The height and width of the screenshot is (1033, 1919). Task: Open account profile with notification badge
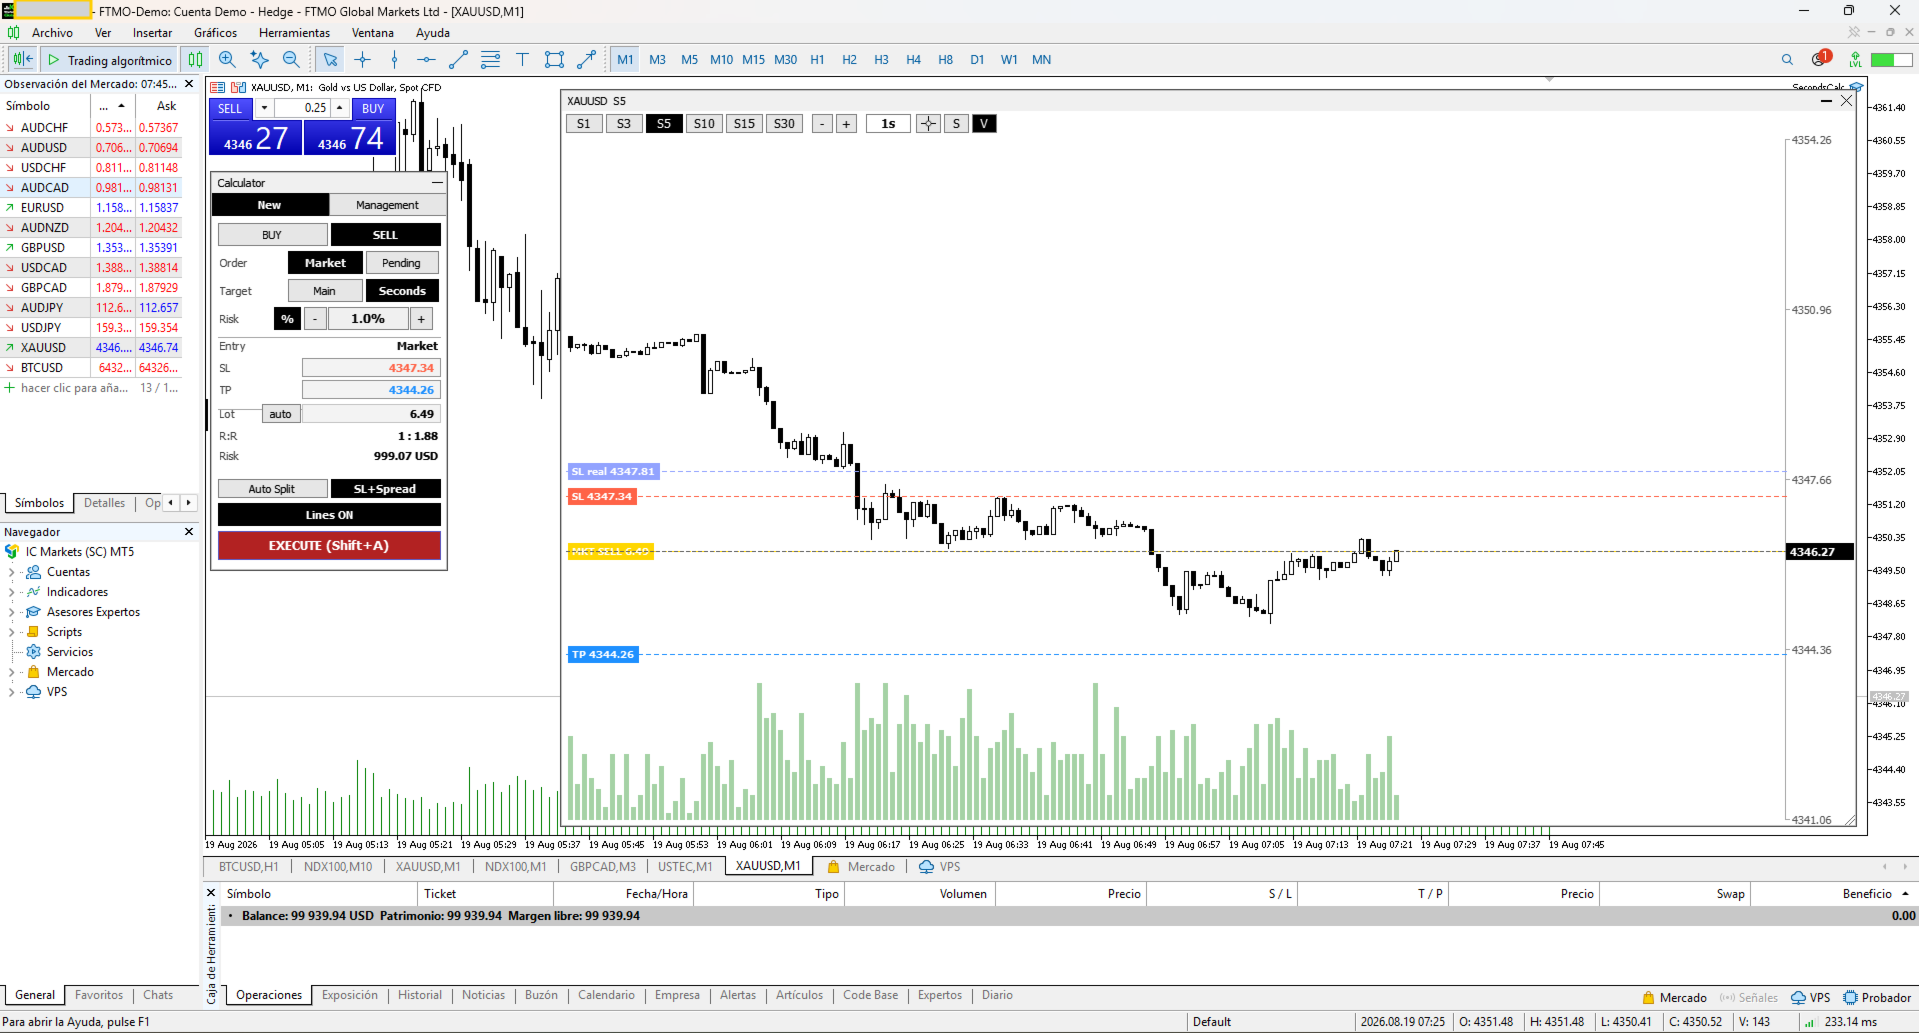[1820, 58]
